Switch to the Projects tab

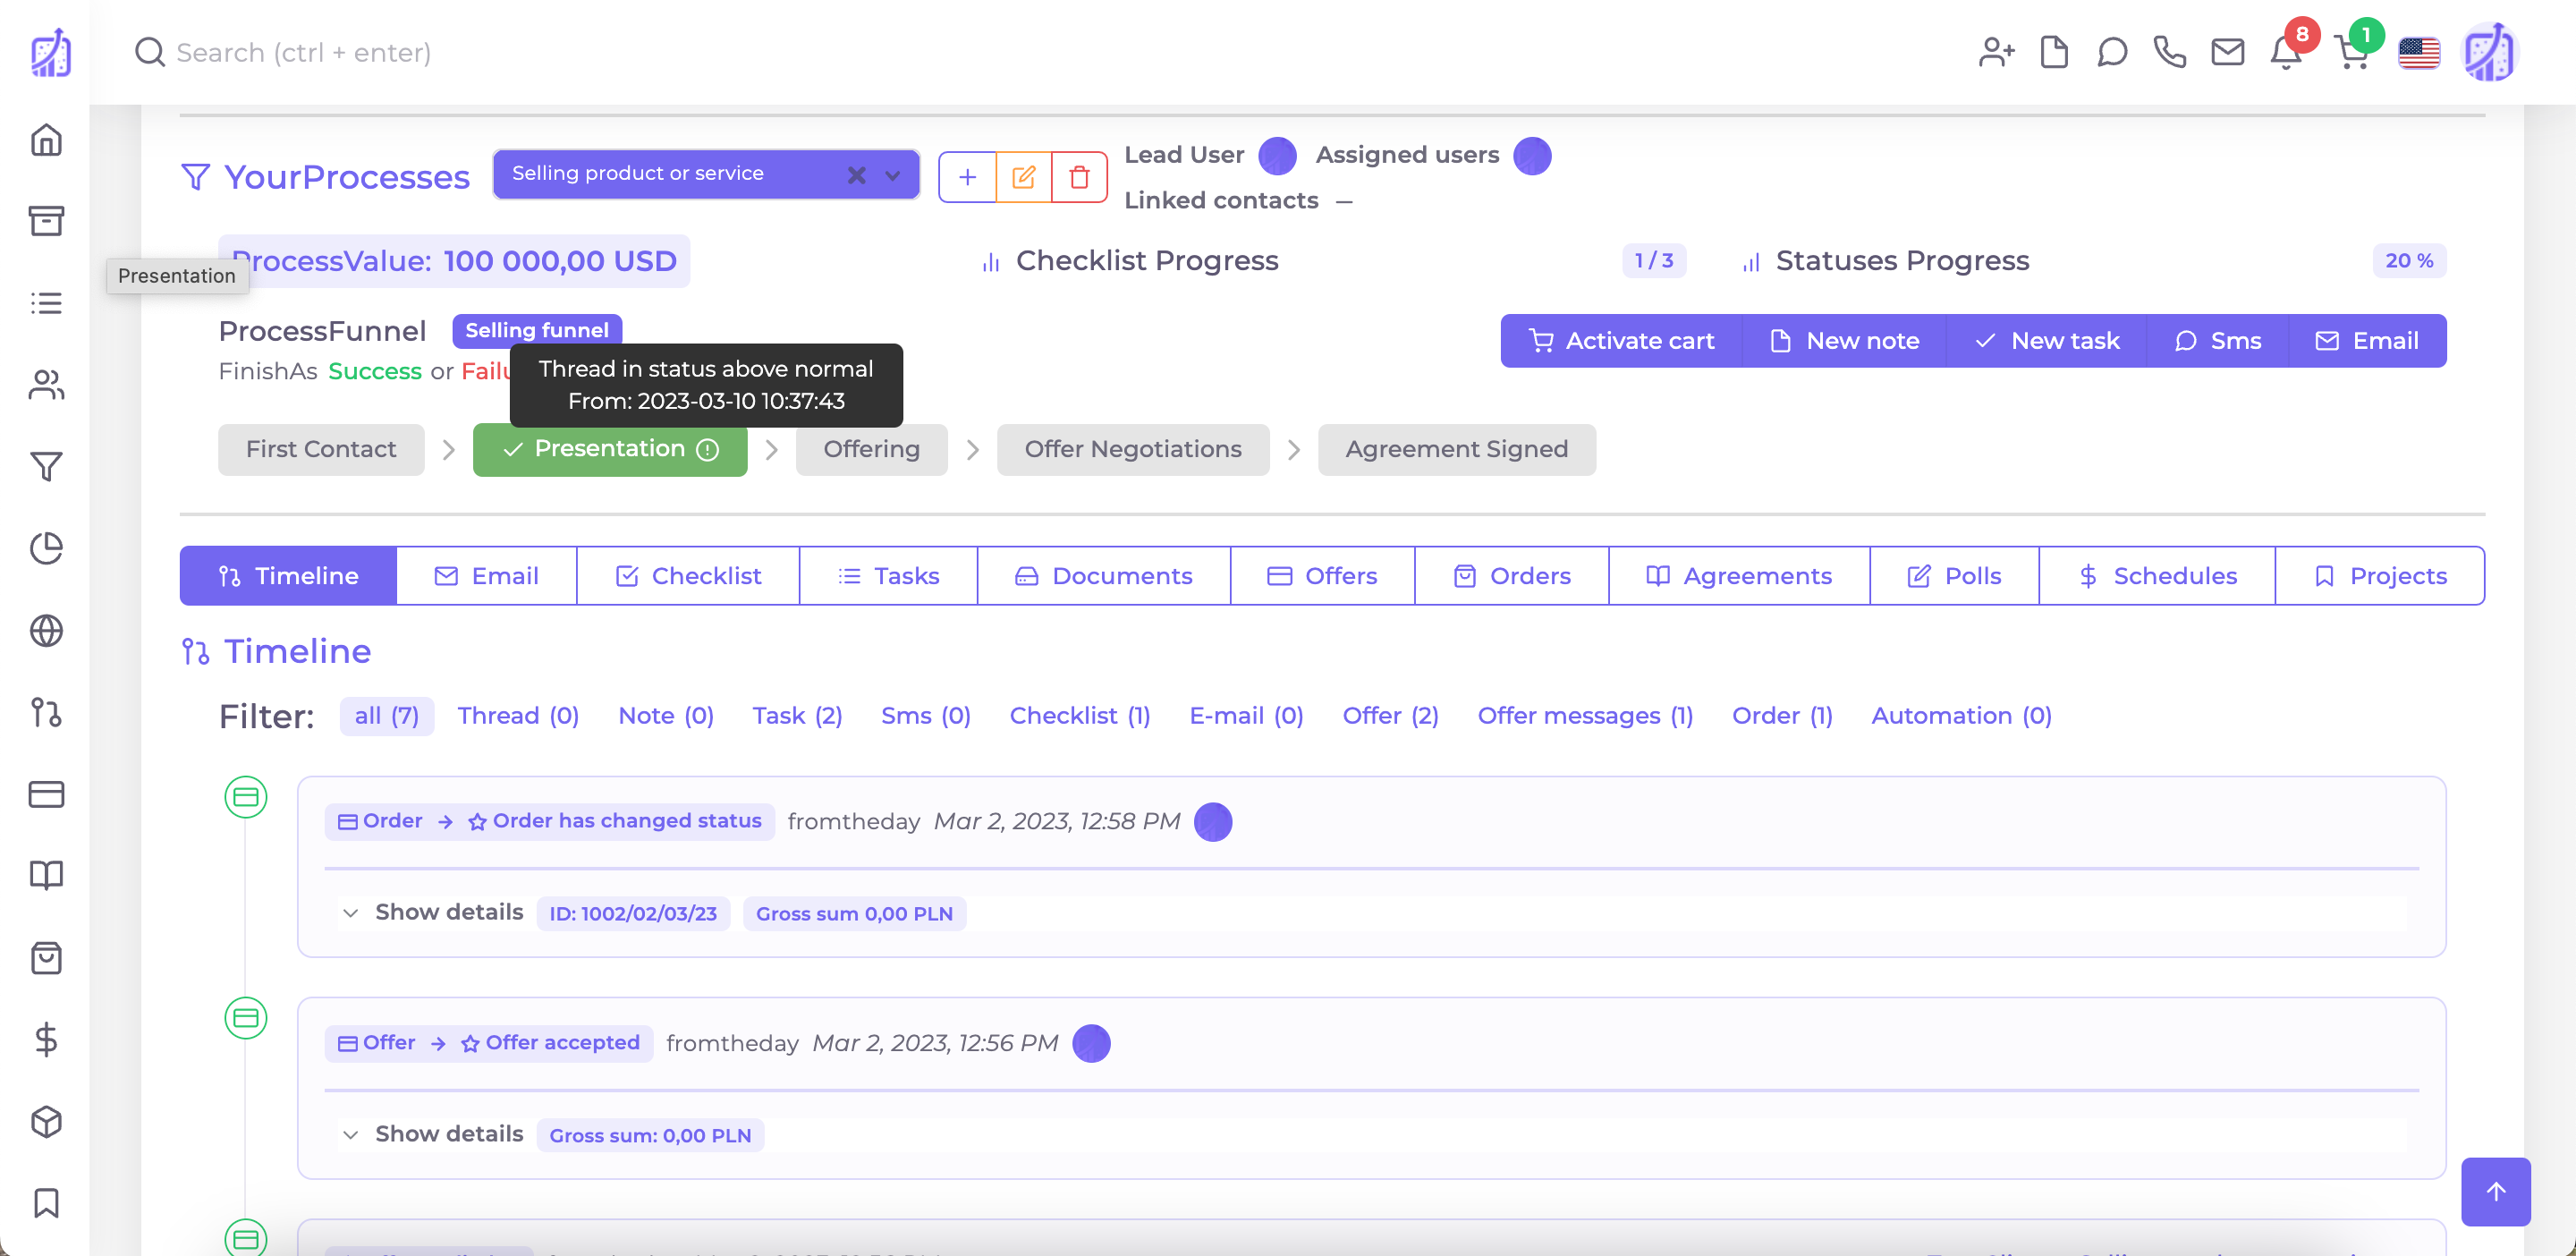click(x=2380, y=576)
